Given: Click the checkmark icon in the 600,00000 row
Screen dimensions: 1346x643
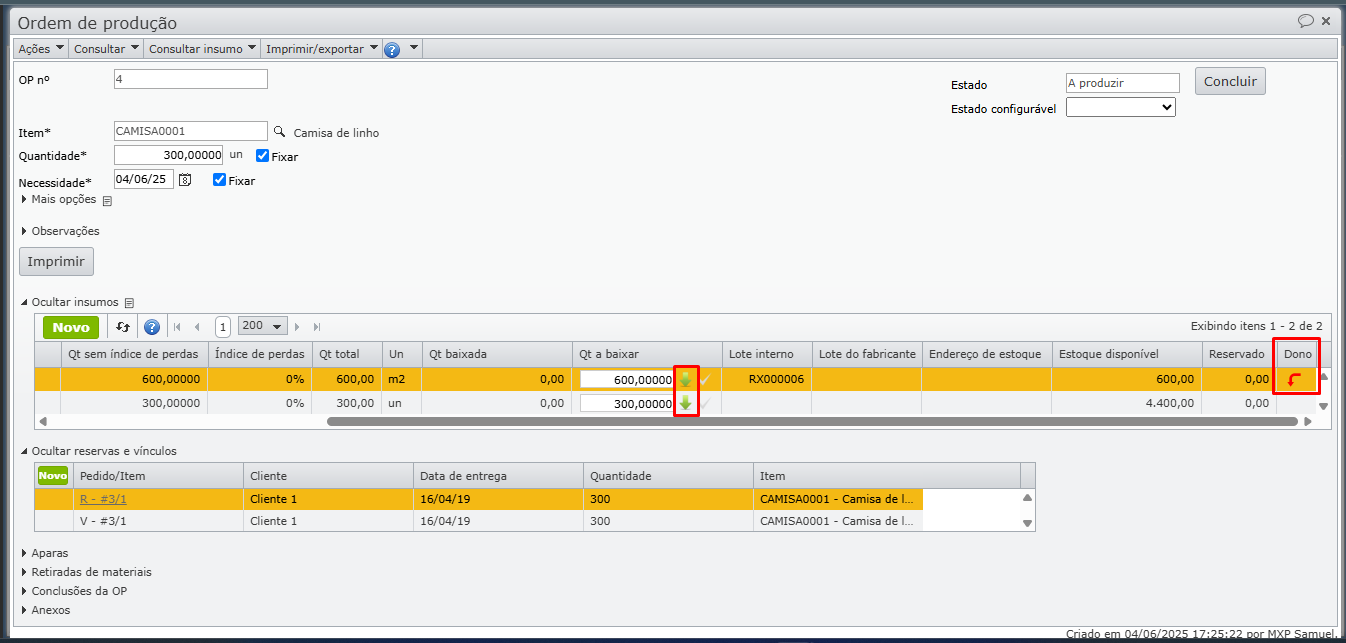Looking at the screenshot, I should pyautogui.click(x=706, y=379).
